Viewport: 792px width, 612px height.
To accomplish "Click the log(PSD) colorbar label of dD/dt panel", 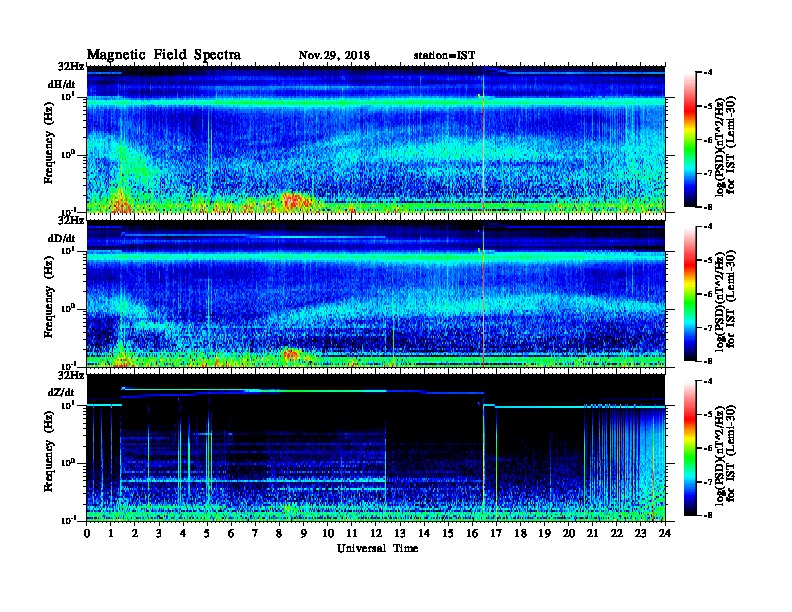I will click(x=725, y=300).
